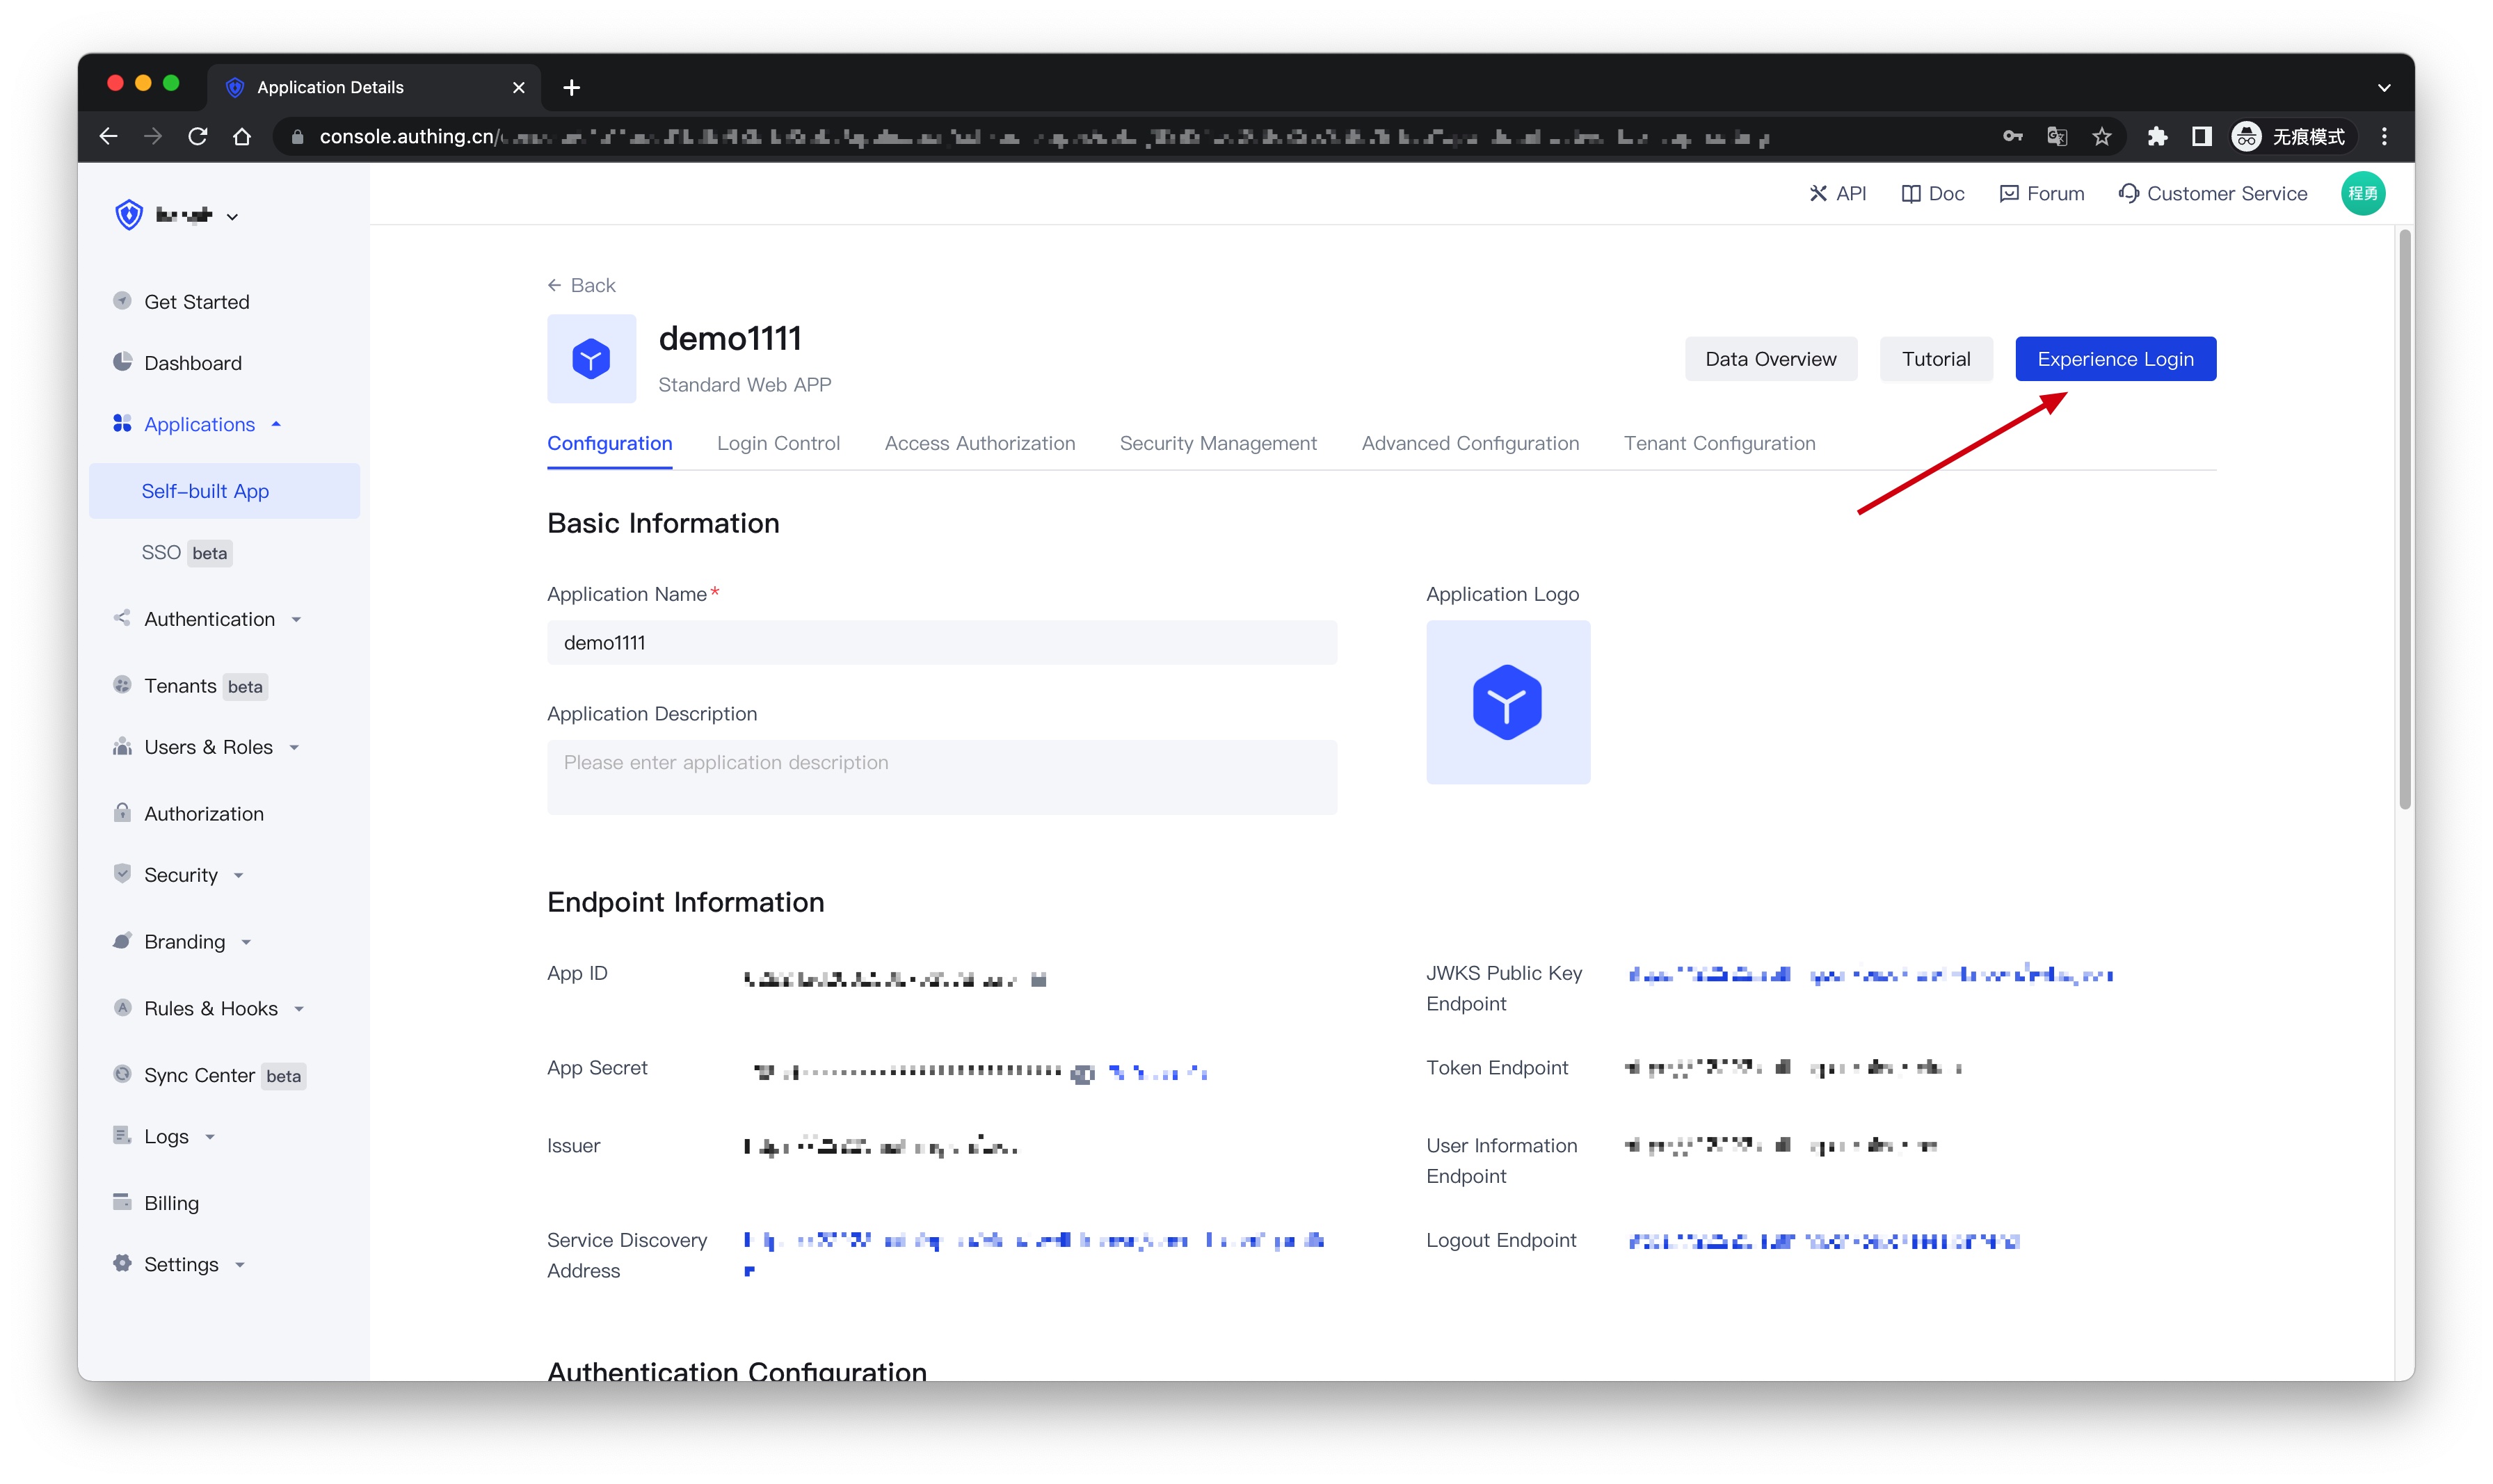This screenshot has height=1484, width=2493.
Task: Open browser extensions puzzle icon
Action: (x=2157, y=137)
